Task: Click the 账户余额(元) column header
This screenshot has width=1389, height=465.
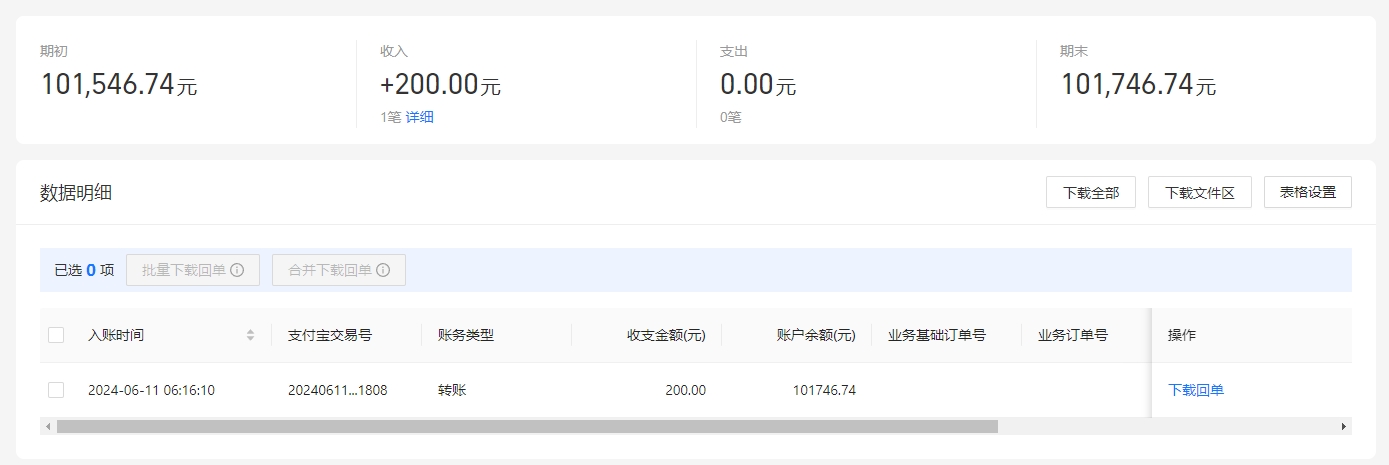Action: pyautogui.click(x=816, y=335)
